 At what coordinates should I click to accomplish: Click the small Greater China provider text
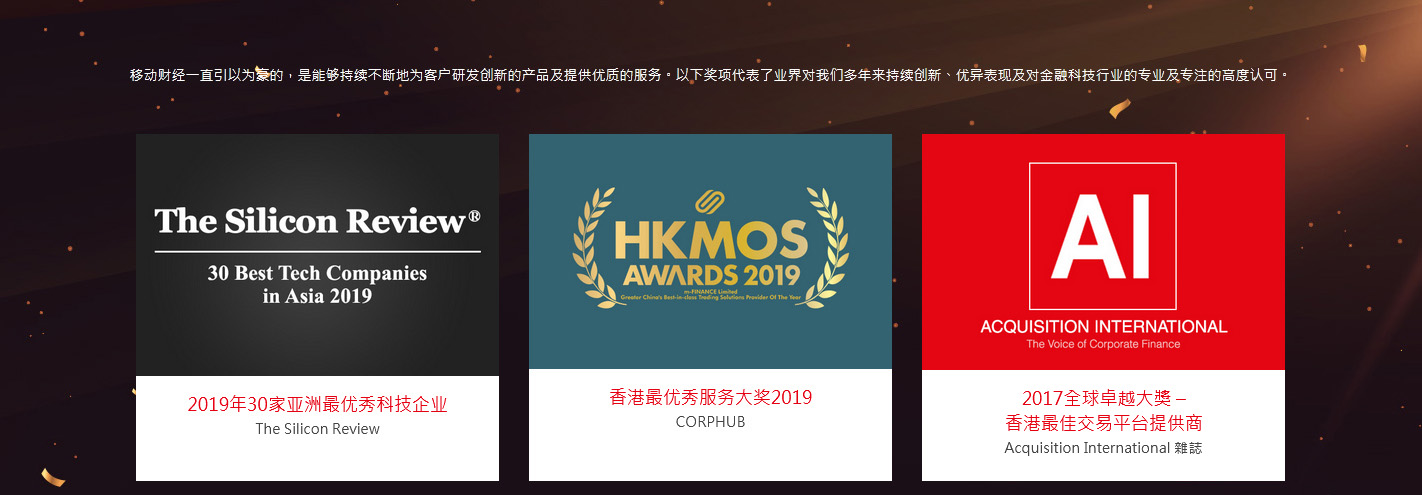click(x=710, y=295)
